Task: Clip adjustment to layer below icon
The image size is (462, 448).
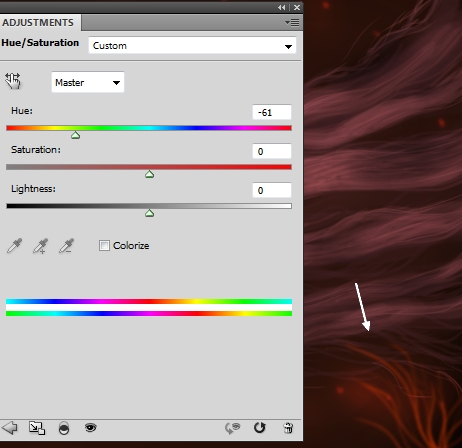Action: pyautogui.click(x=64, y=428)
